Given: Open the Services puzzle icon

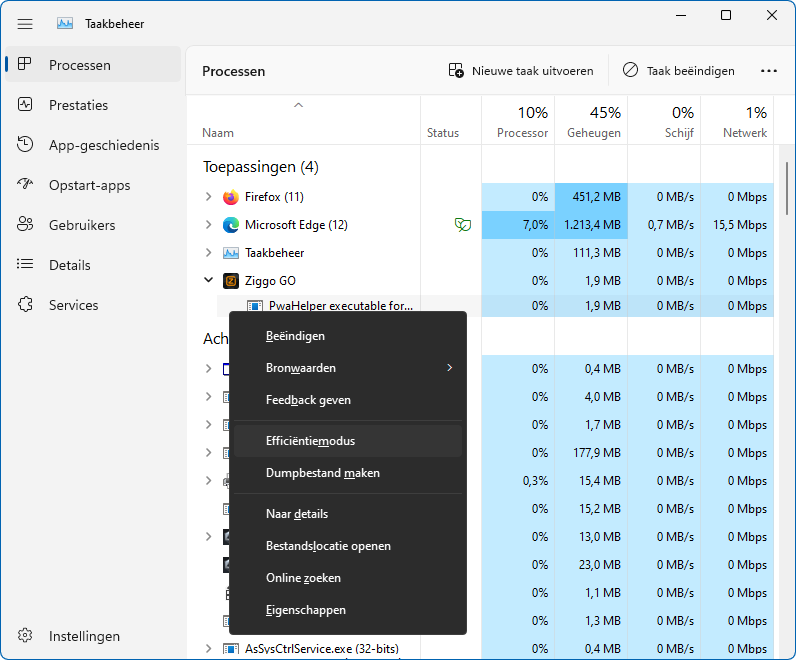Looking at the screenshot, I should pos(24,304).
